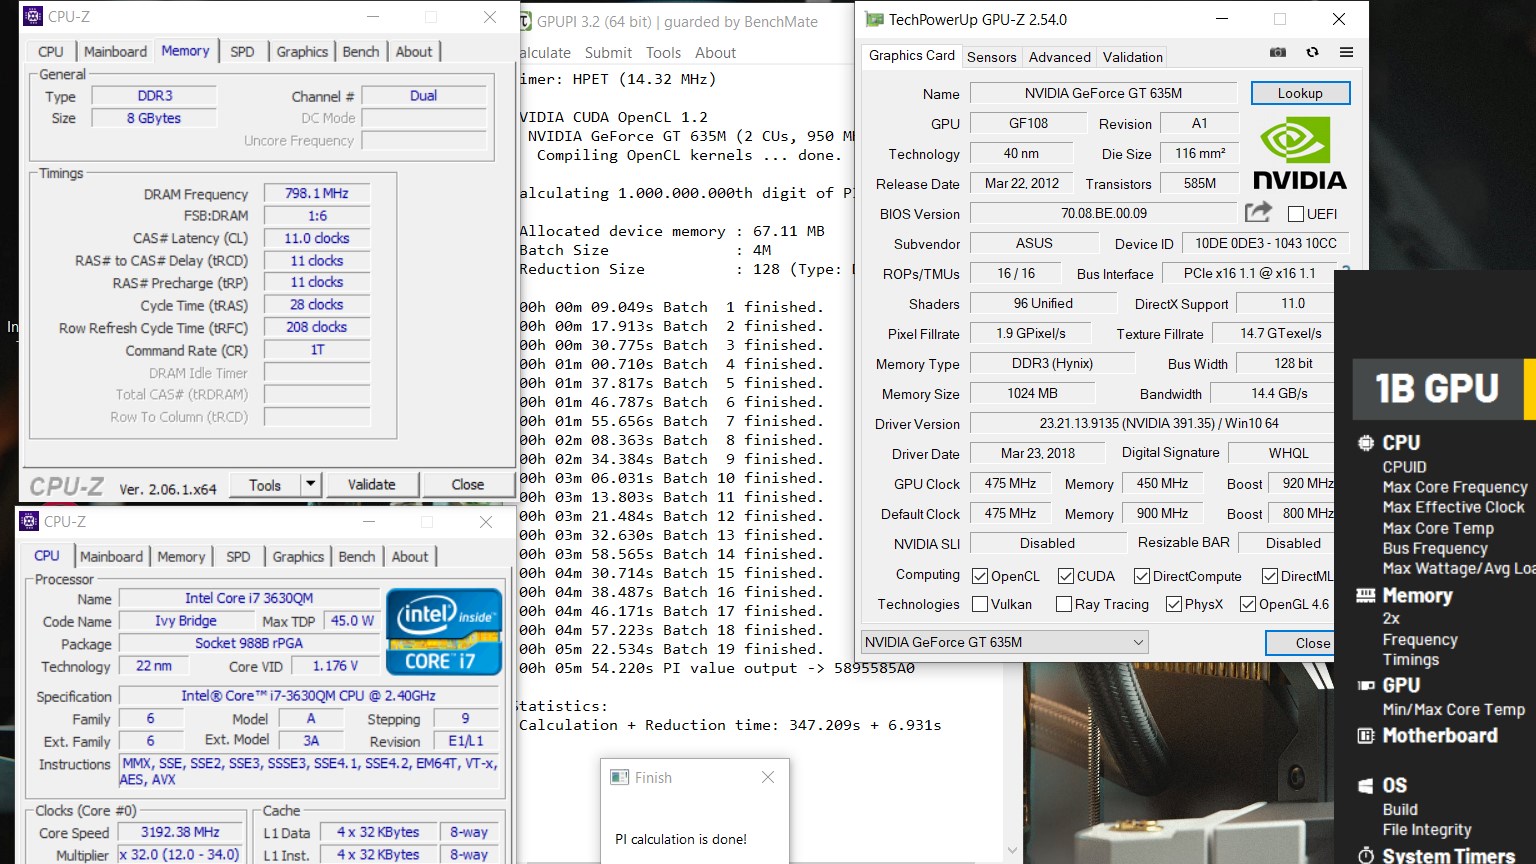This screenshot has width=1536, height=864.
Task: Click the CPU name Intel Core i7 3630QM
Action: tap(249, 598)
